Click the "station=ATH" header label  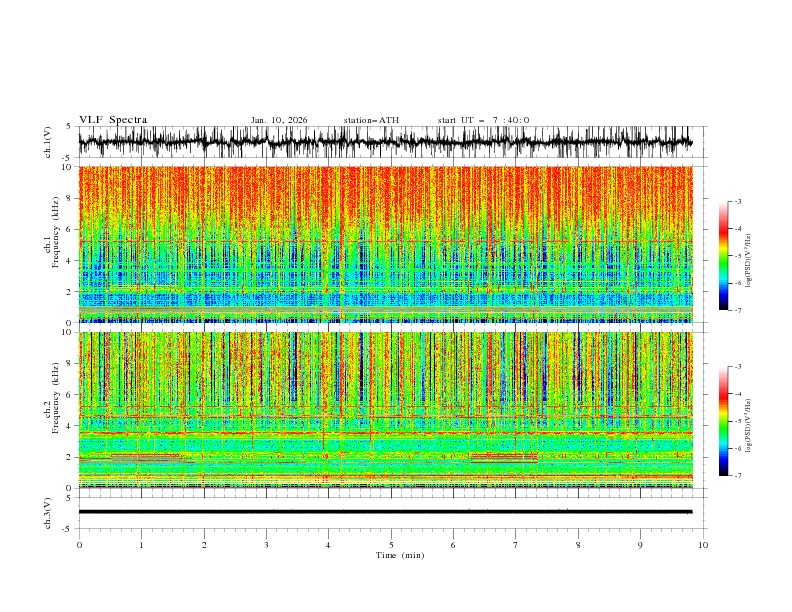pyautogui.click(x=371, y=120)
